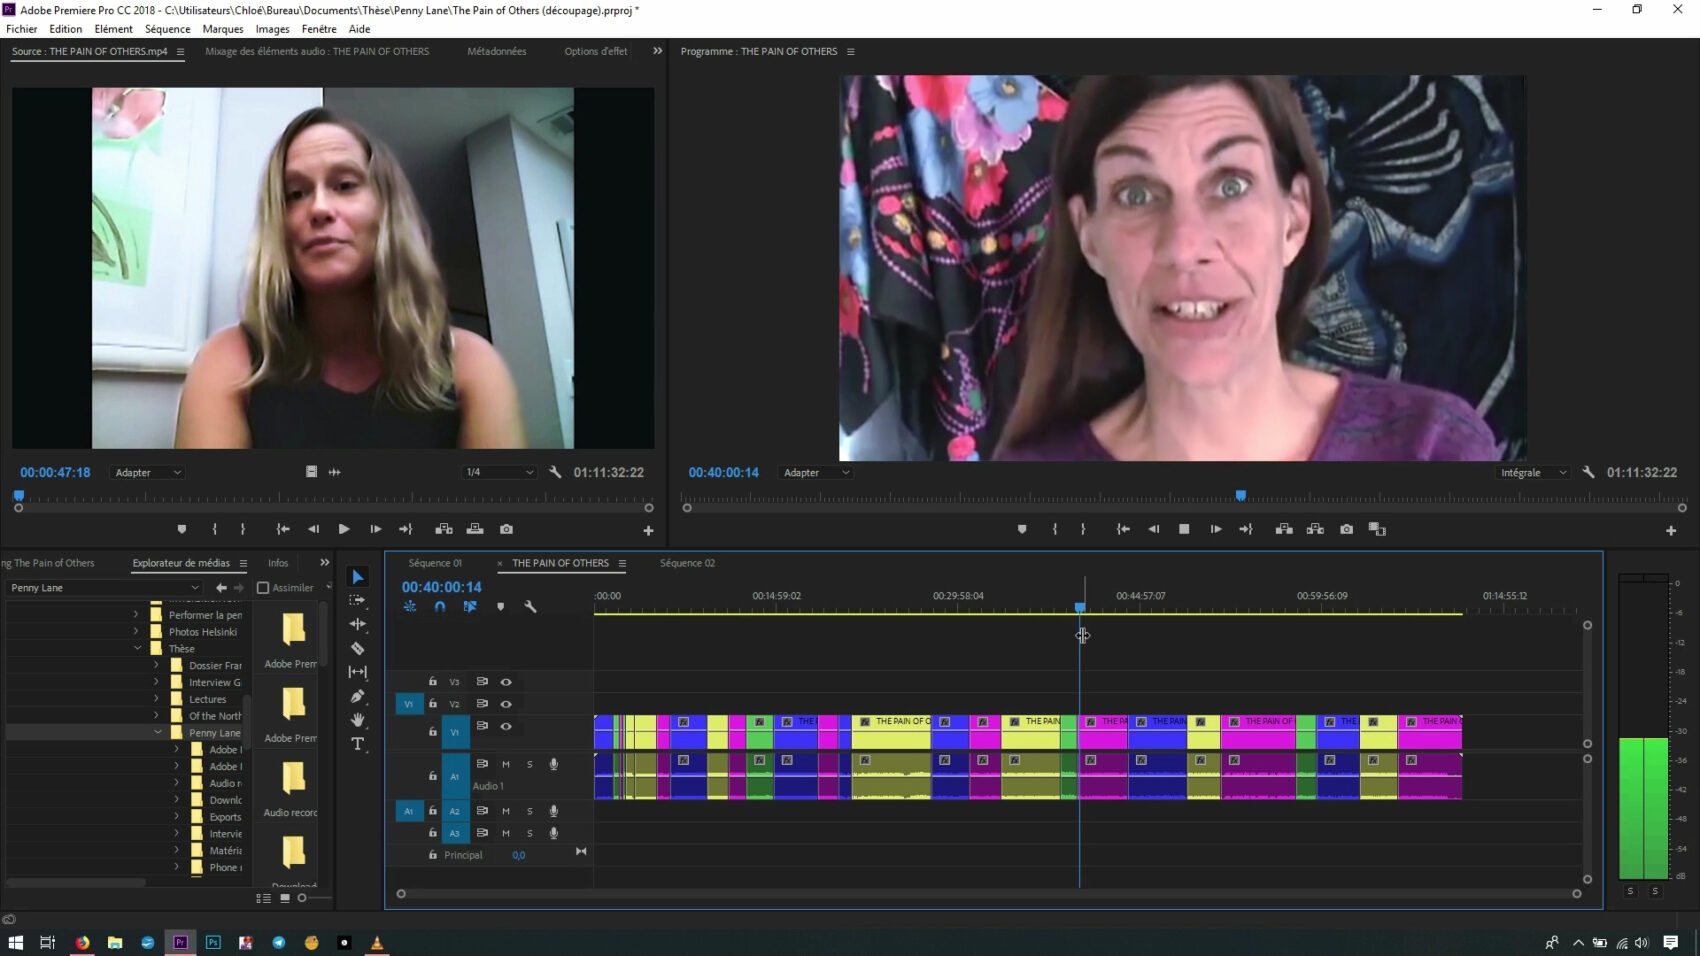Open the Séquence menu
The image size is (1700, 956).
167,29
